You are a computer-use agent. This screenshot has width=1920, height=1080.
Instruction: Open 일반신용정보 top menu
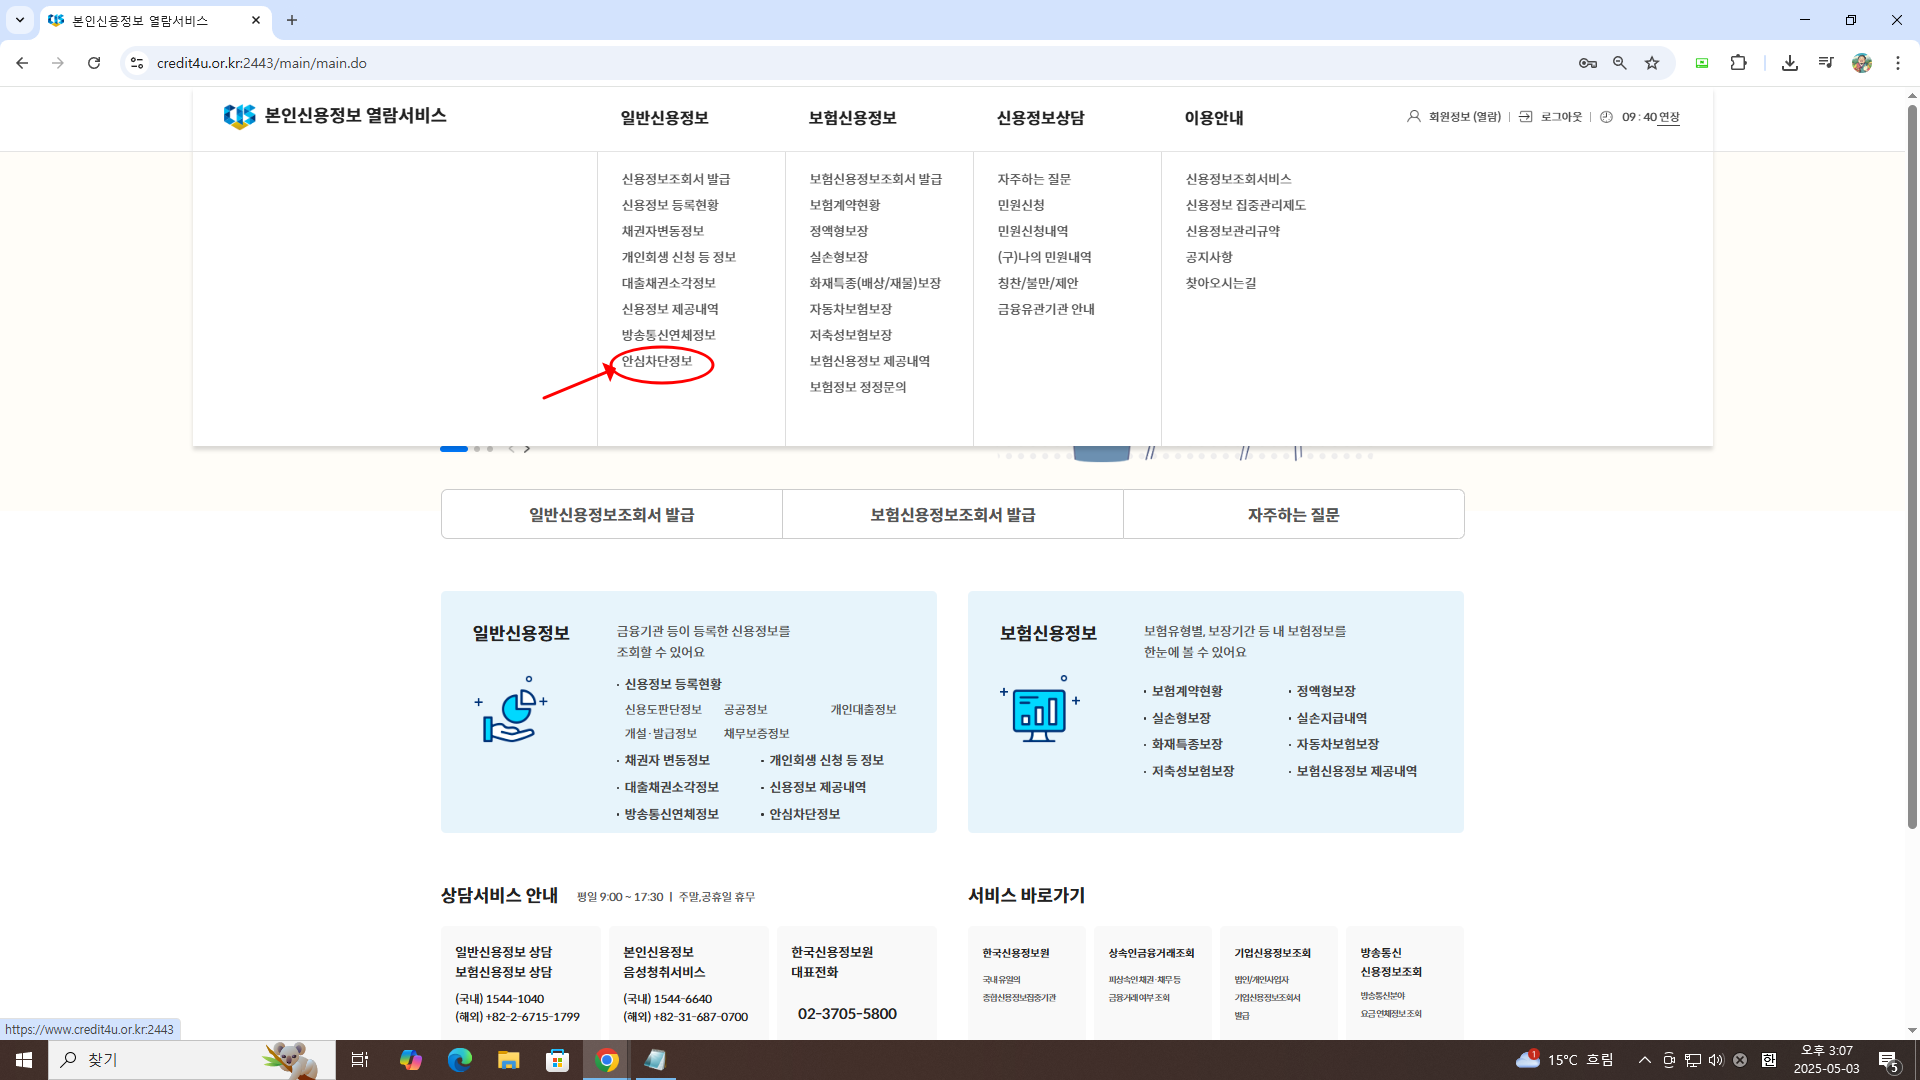click(x=664, y=118)
